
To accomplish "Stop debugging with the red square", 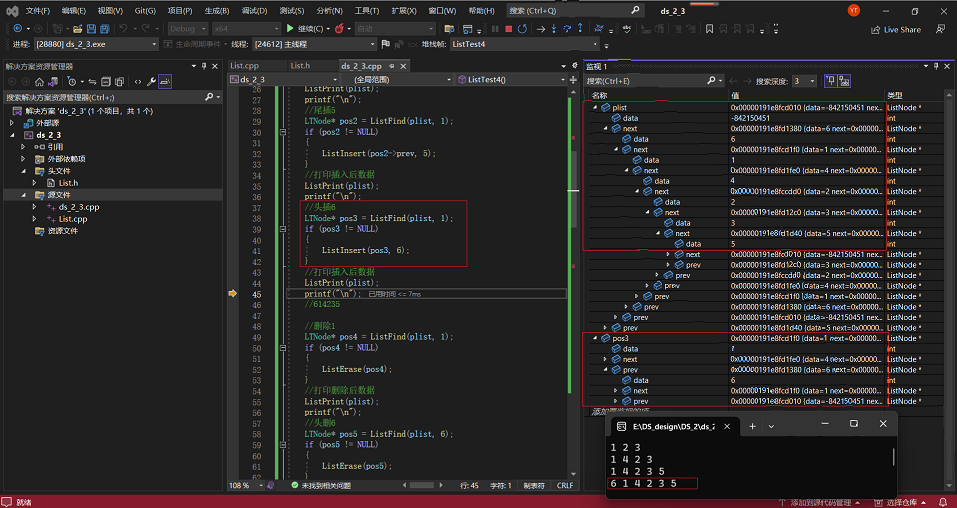I will point(508,29).
